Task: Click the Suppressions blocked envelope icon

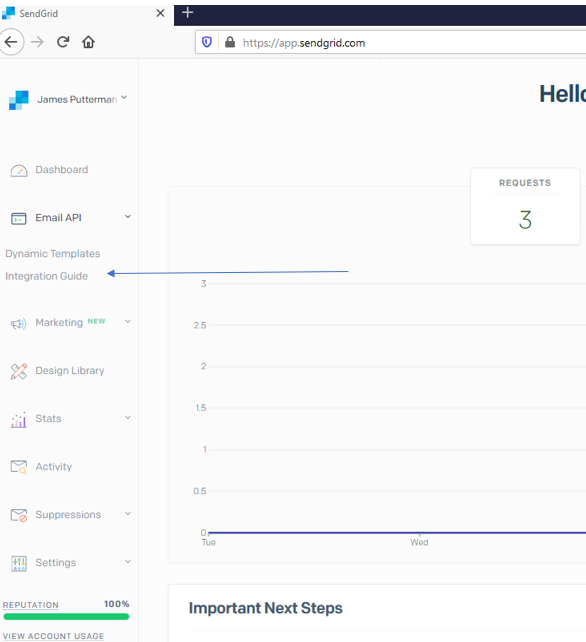Action: [19, 515]
